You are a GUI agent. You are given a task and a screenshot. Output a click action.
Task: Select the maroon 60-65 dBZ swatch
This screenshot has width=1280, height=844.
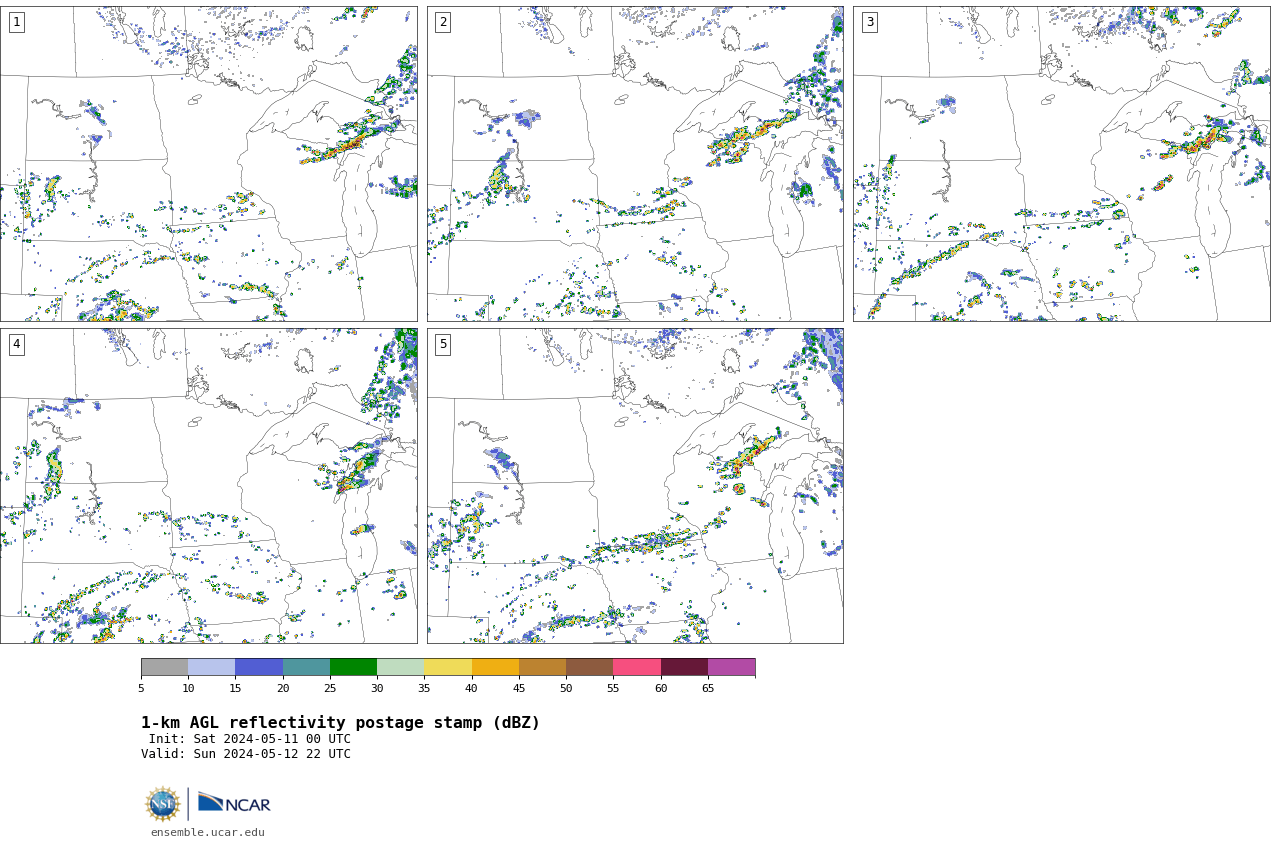pos(684,667)
